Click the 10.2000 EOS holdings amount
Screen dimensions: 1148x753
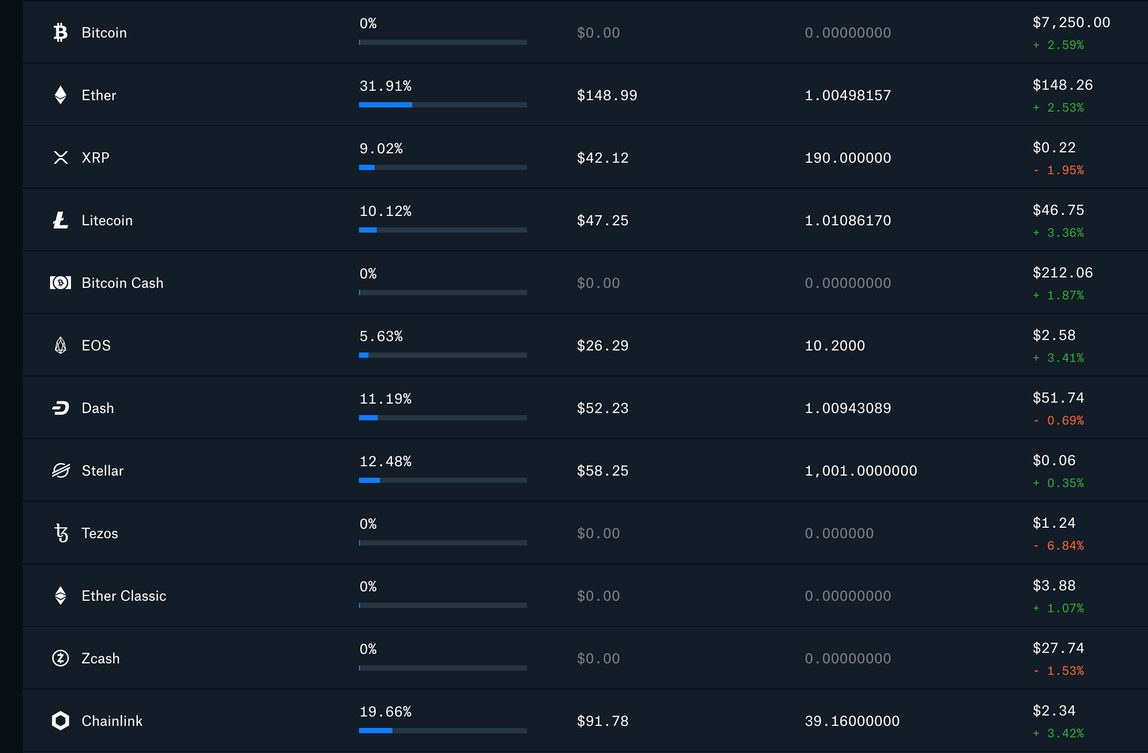[x=835, y=346]
